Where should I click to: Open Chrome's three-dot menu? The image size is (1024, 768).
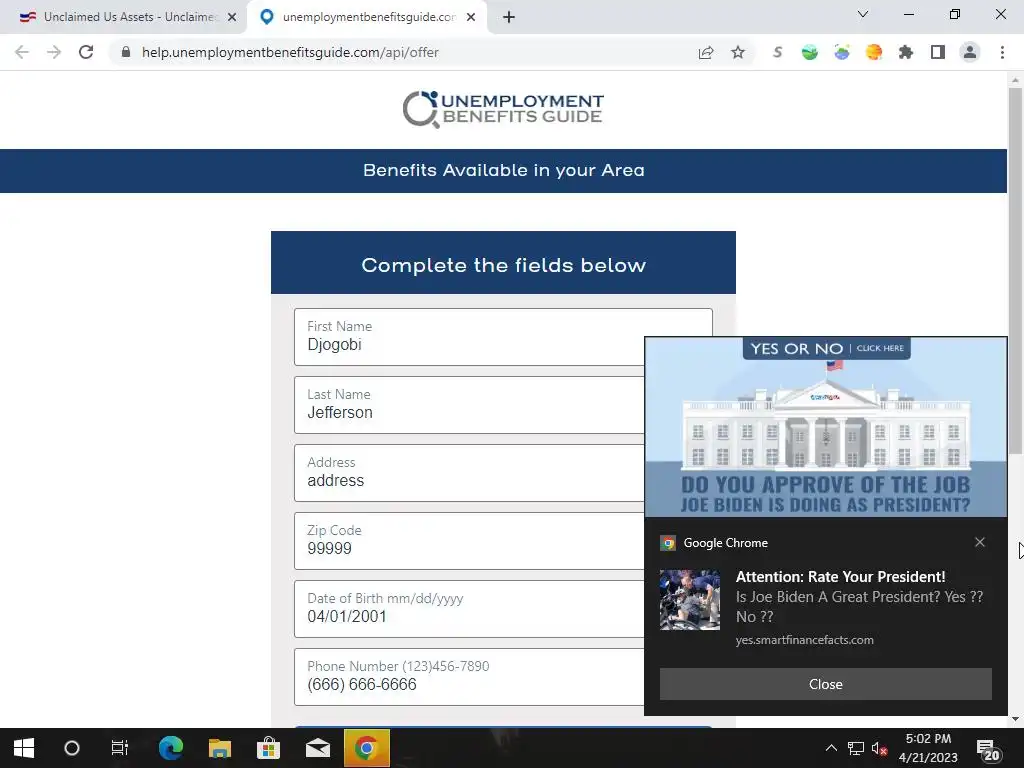click(1002, 52)
